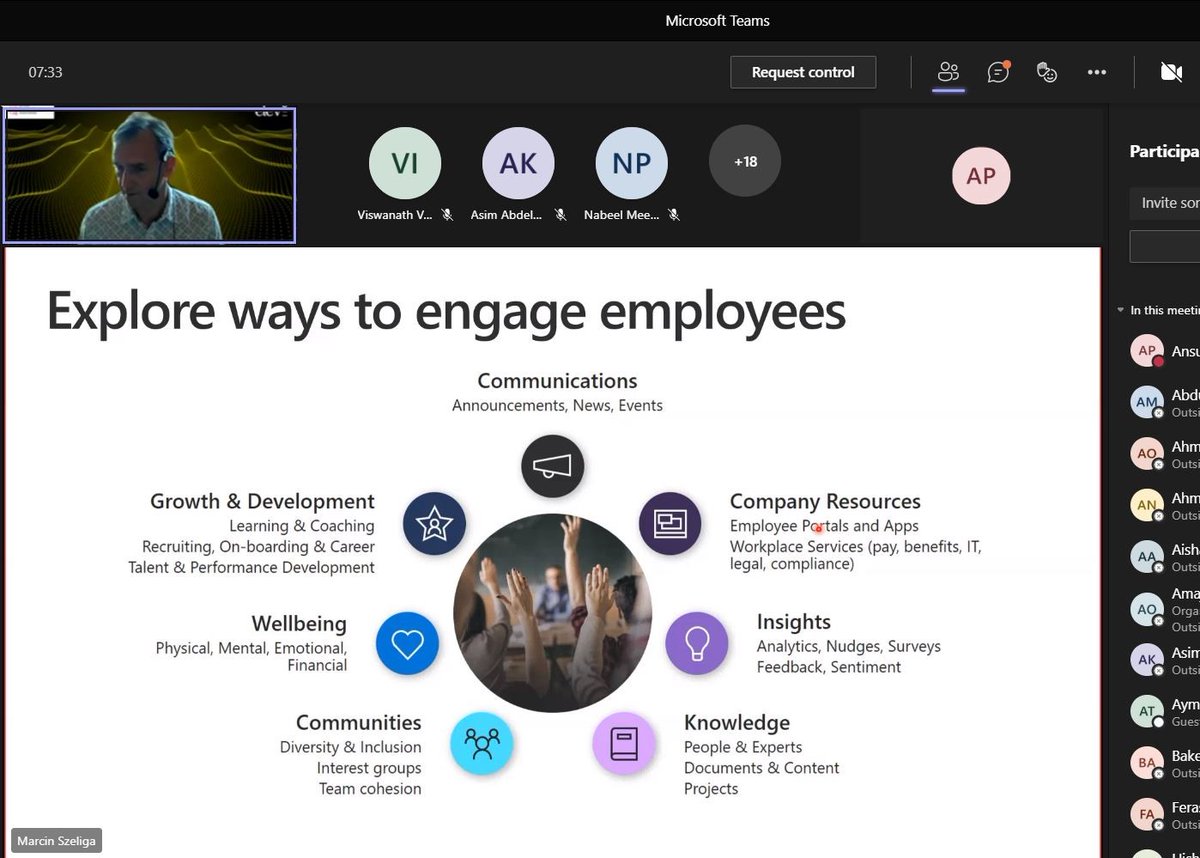1200x858 pixels.
Task: Click the raised hands photo in the slide center
Action: point(552,613)
